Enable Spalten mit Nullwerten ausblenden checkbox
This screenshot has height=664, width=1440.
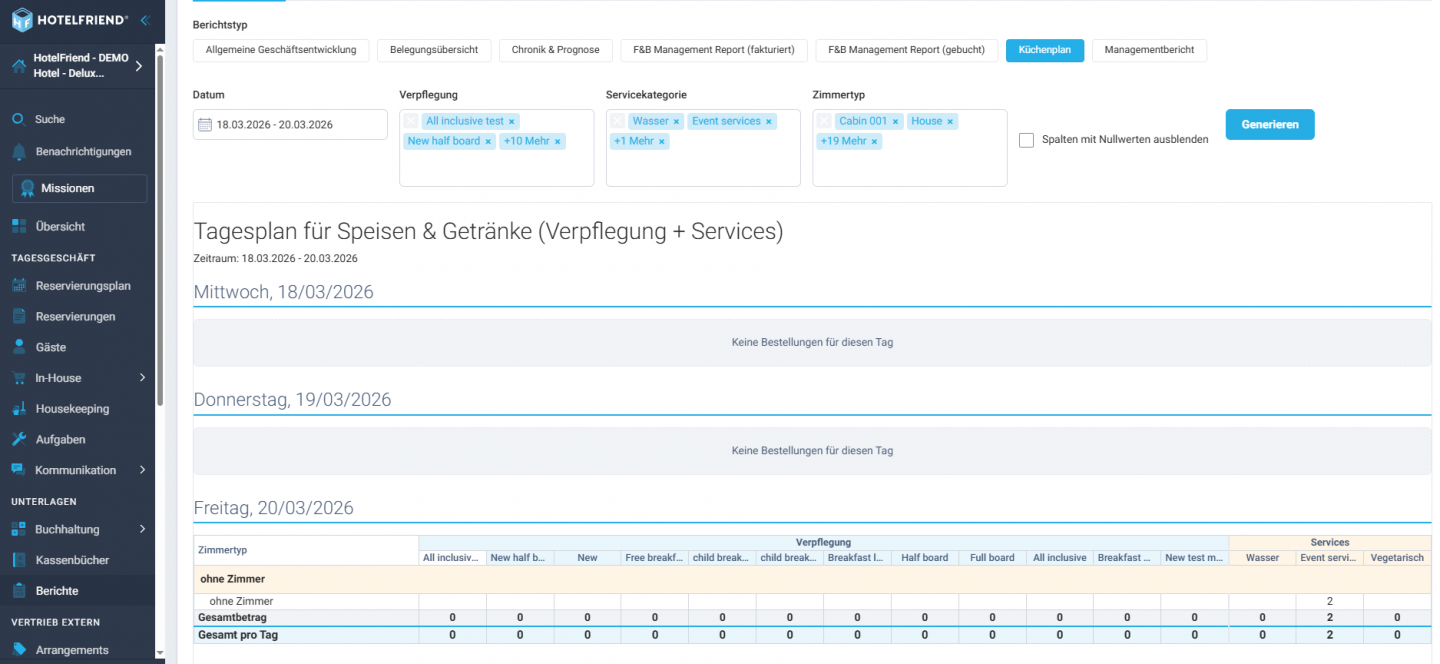click(1026, 140)
